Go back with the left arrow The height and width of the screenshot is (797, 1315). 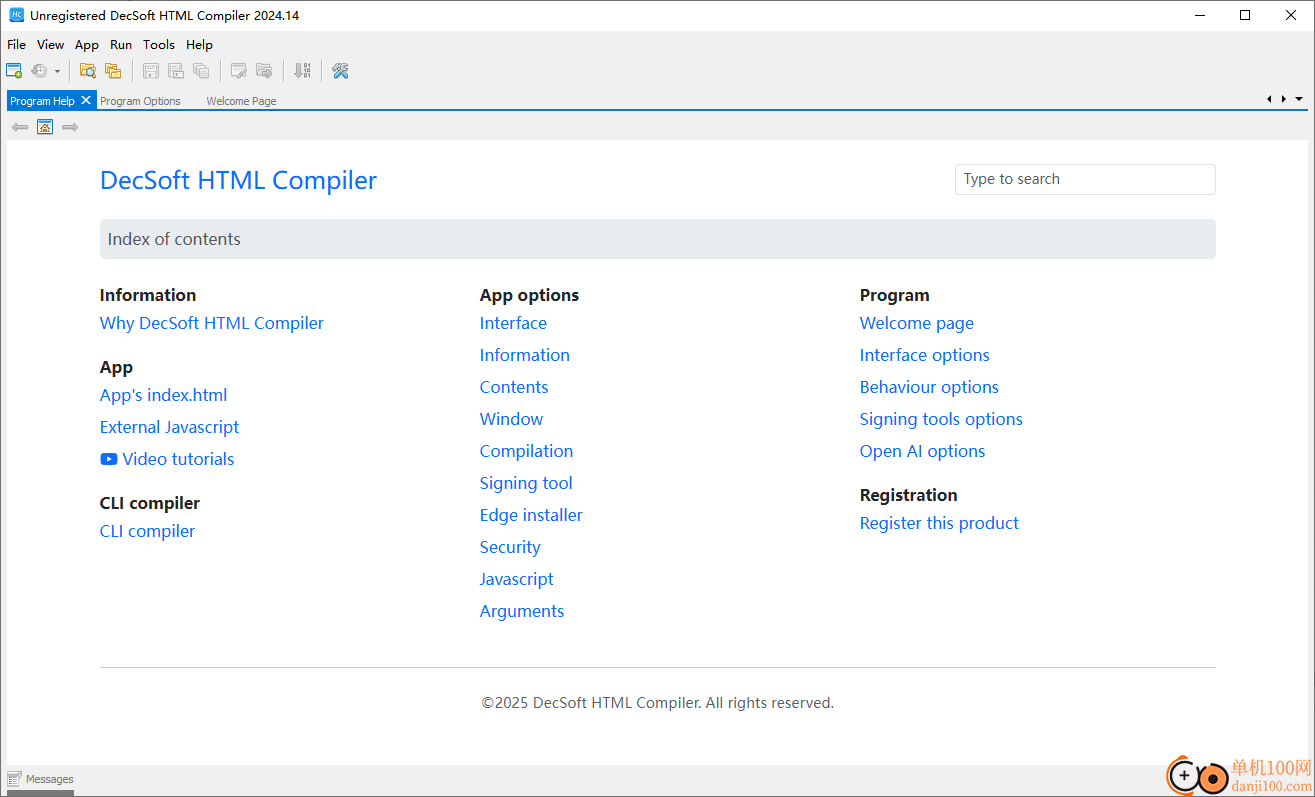click(19, 127)
